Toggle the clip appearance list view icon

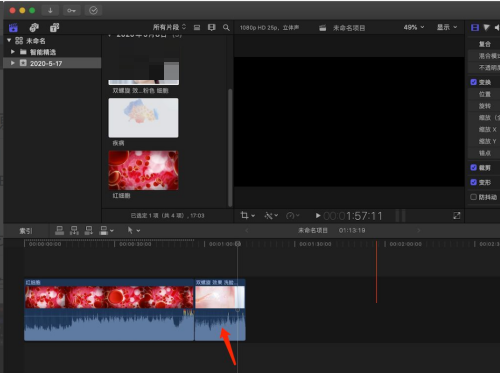click(197, 27)
